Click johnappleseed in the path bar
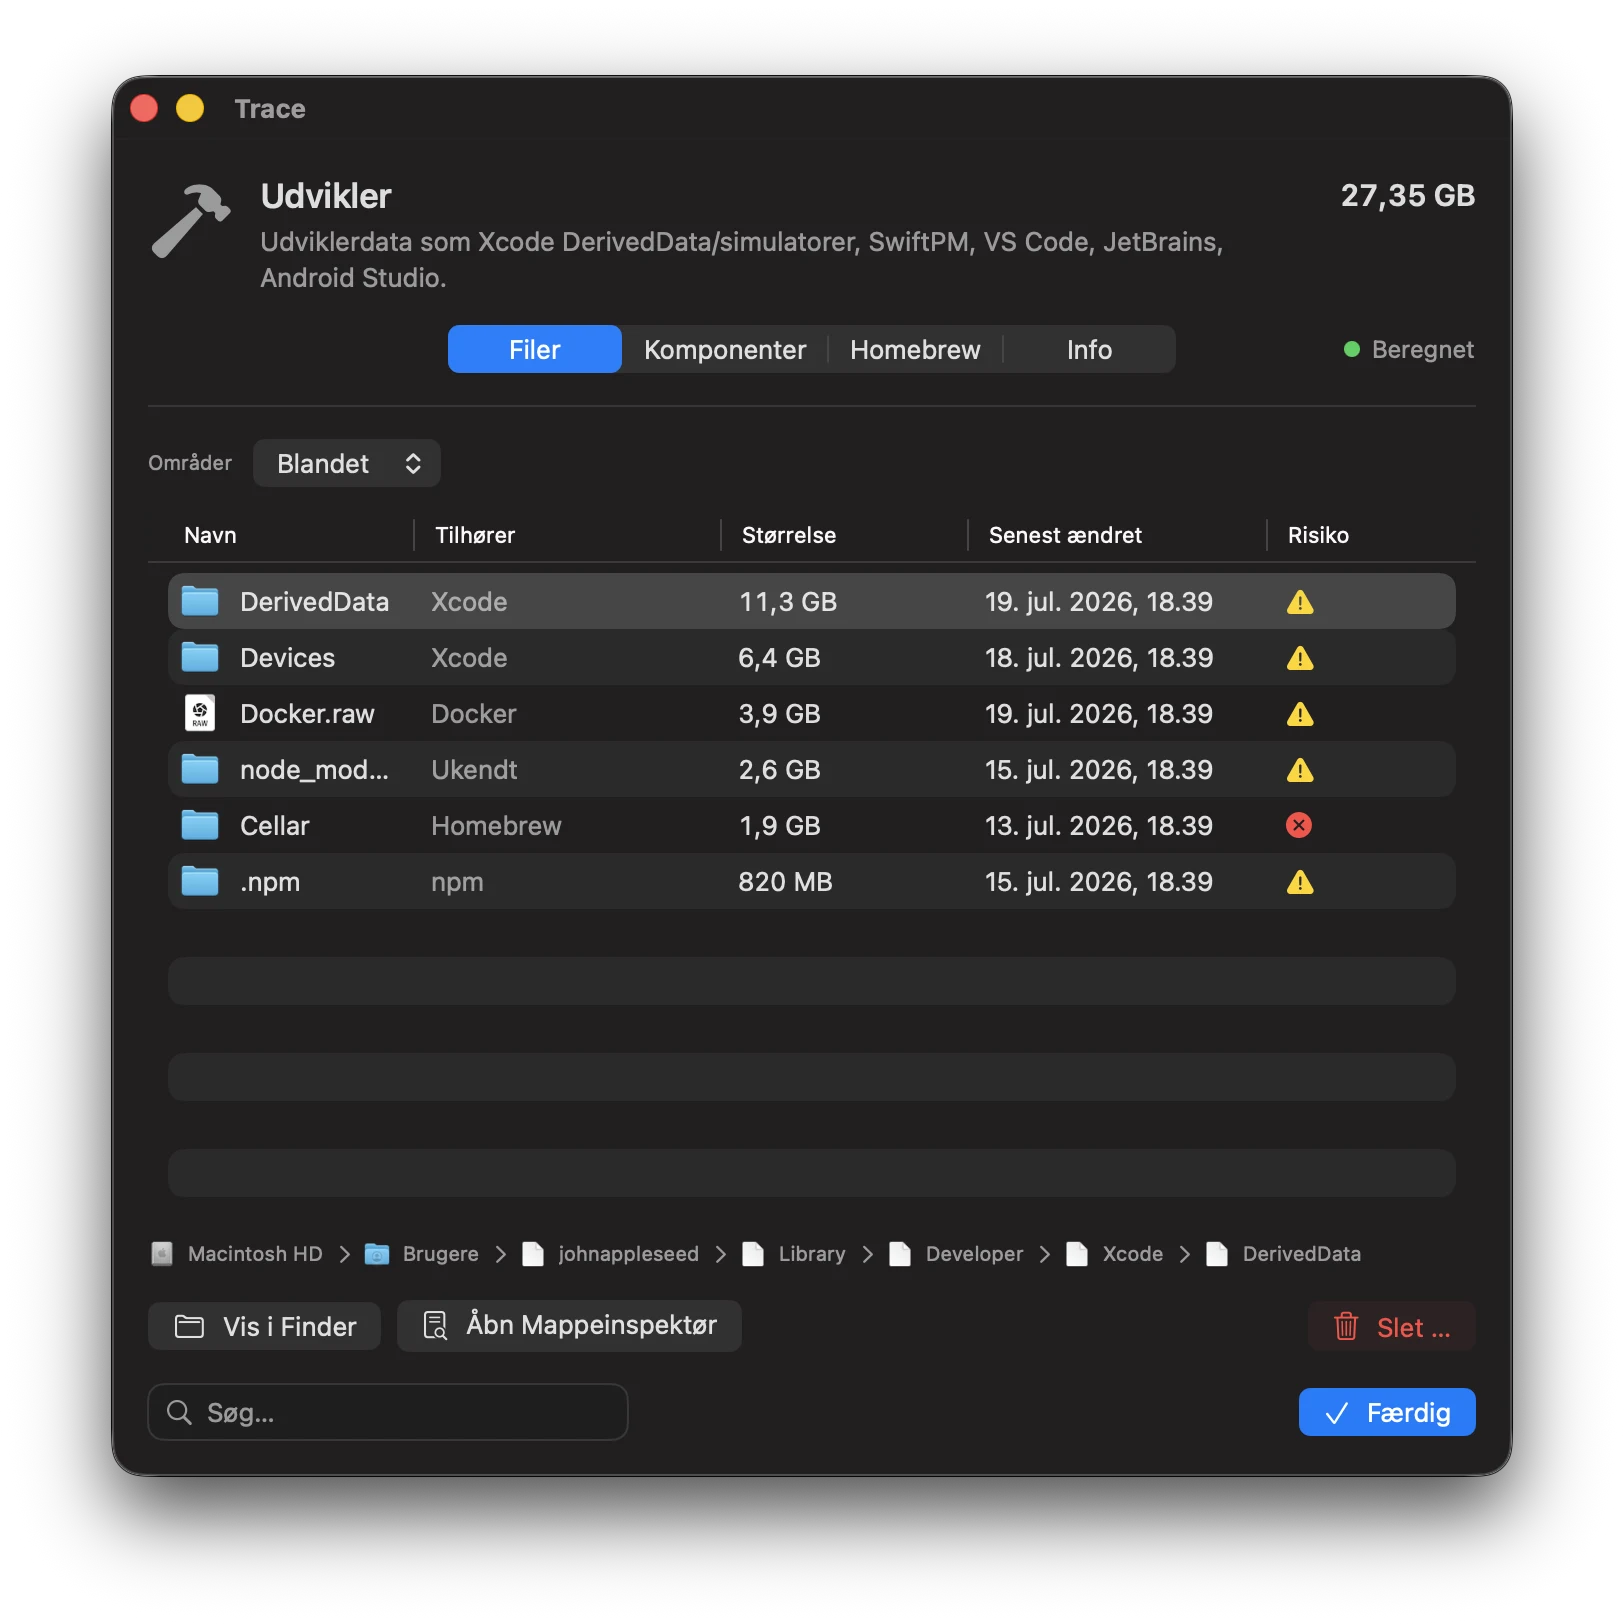The image size is (1624, 1624). [628, 1254]
